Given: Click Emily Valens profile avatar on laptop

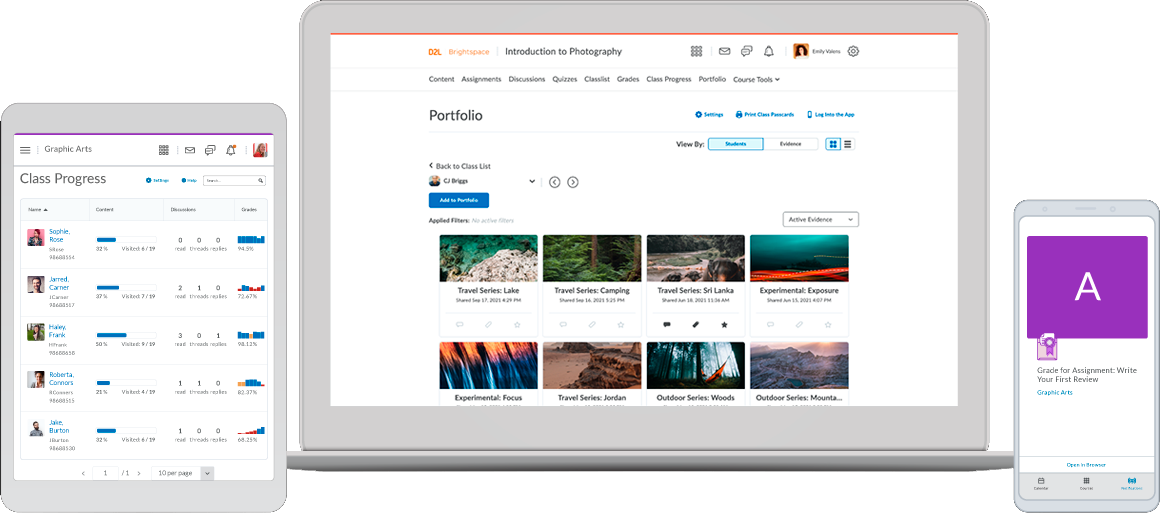Looking at the screenshot, I should coord(801,51).
